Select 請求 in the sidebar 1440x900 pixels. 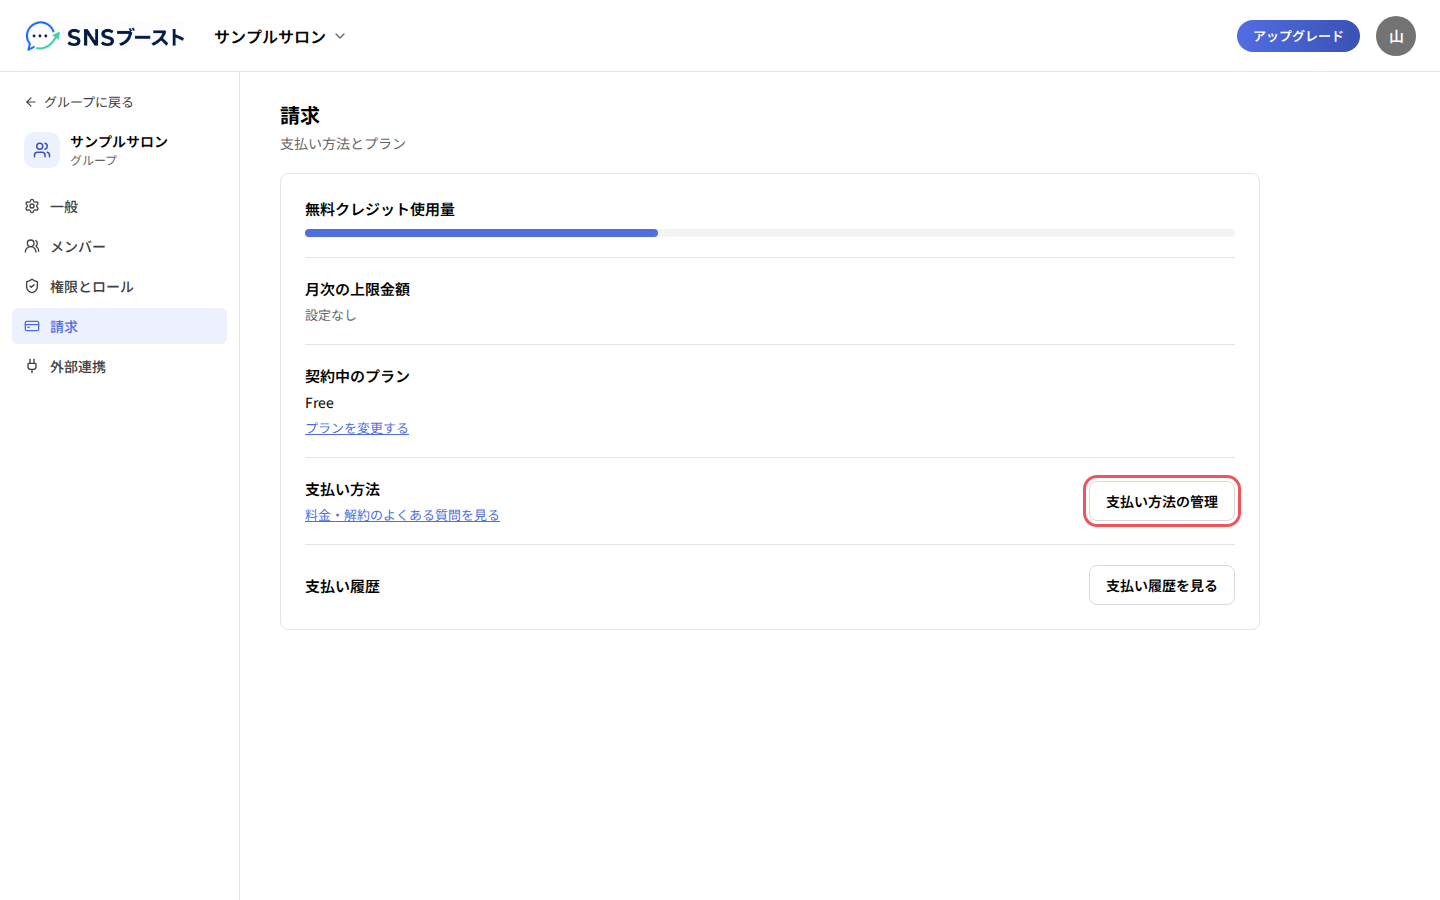pos(119,326)
